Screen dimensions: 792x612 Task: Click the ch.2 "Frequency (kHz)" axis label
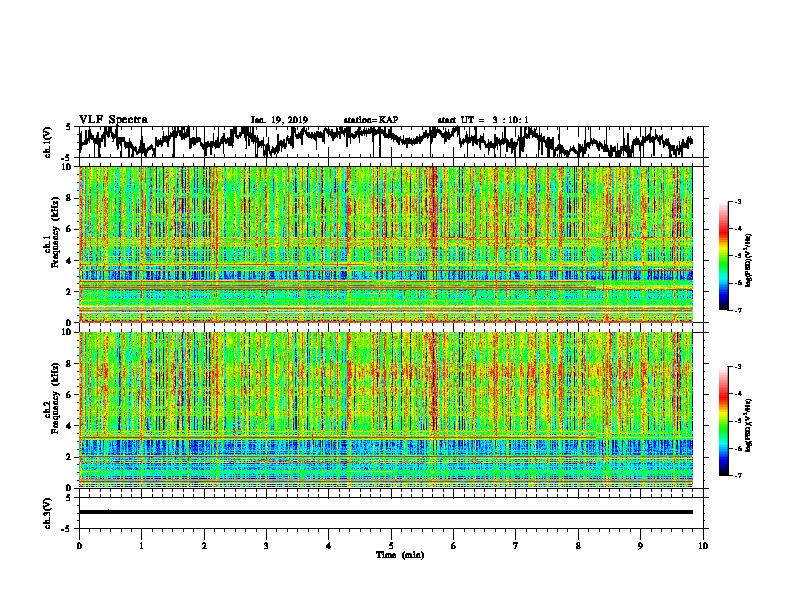point(55,398)
